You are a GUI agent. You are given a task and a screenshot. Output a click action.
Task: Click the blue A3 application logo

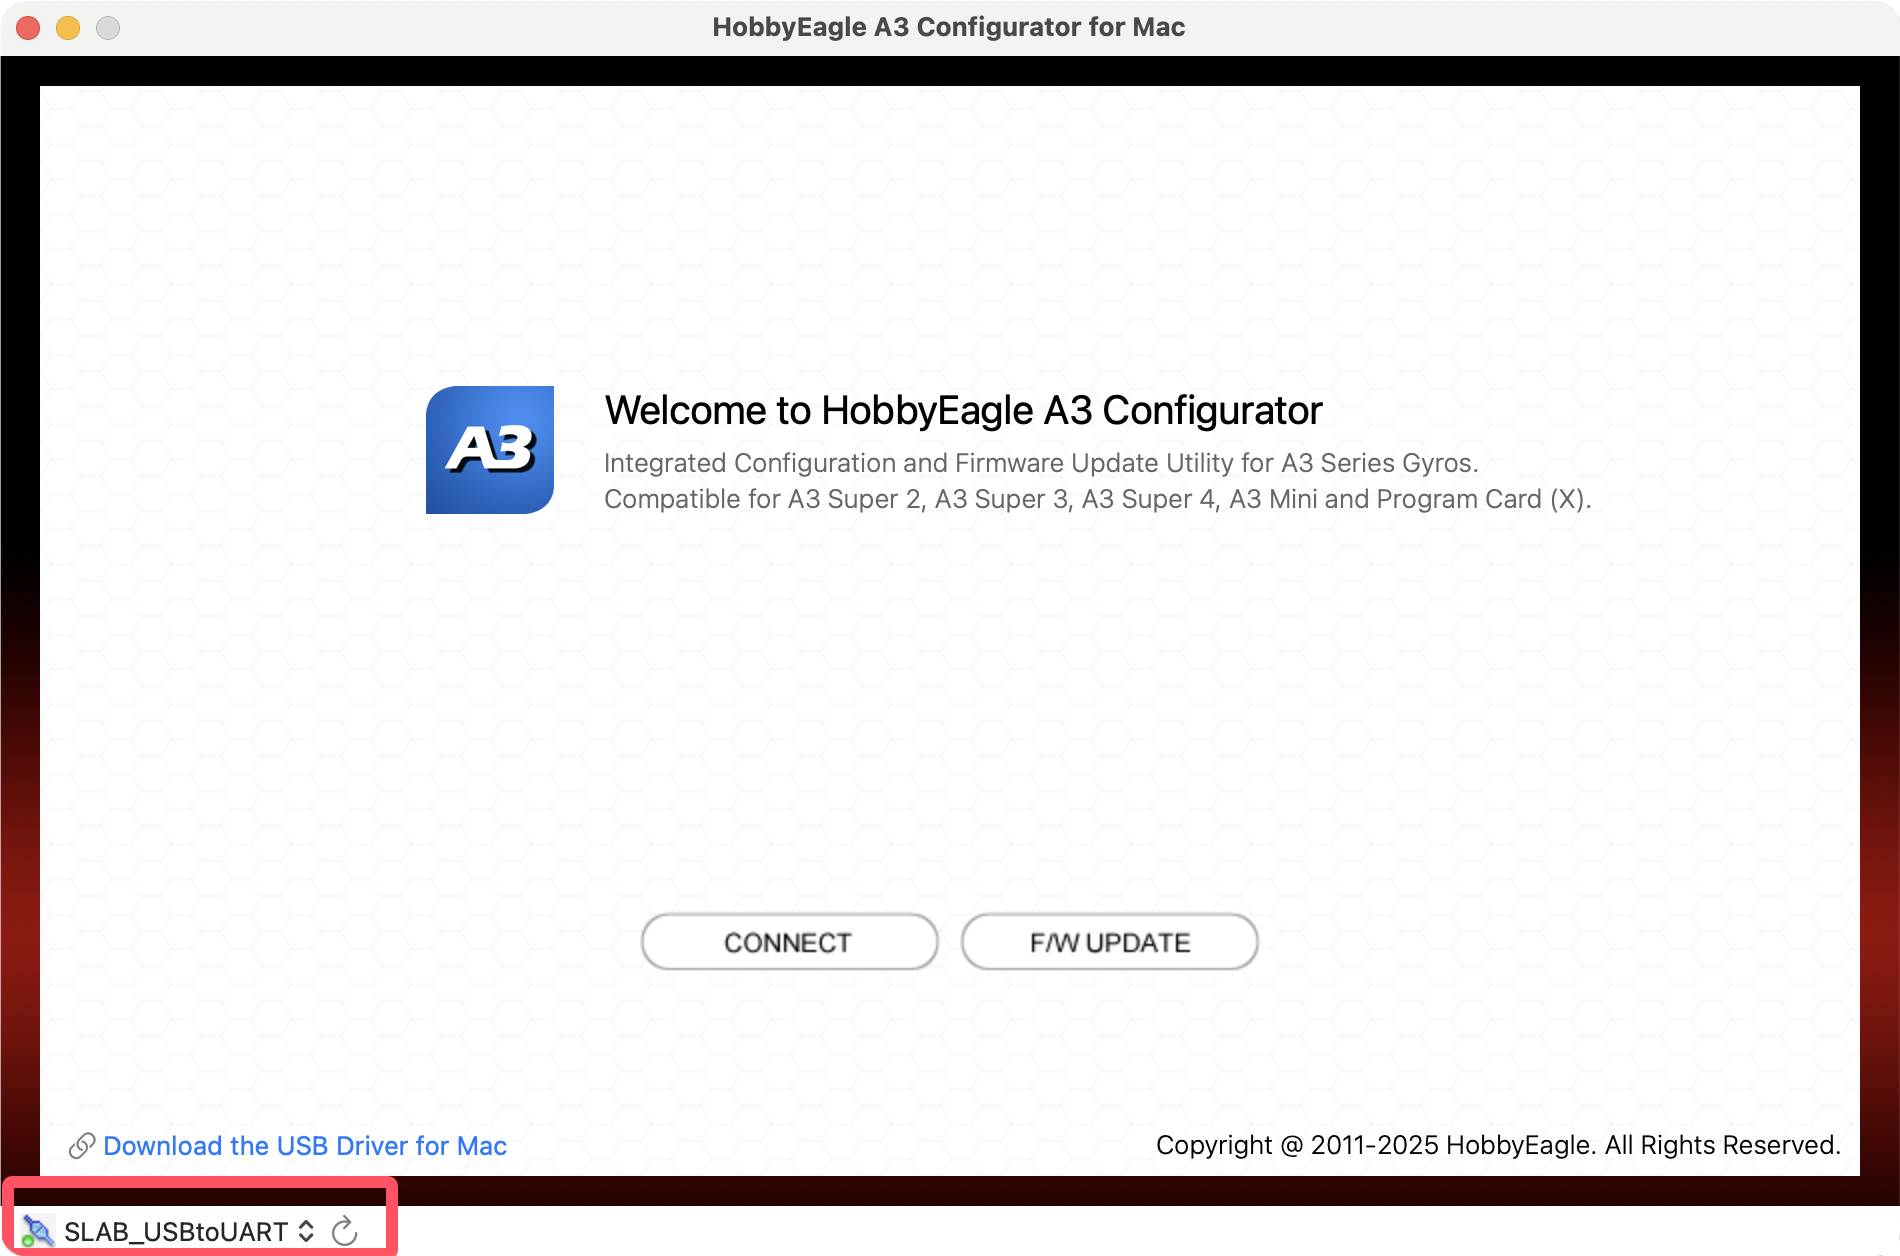point(490,450)
